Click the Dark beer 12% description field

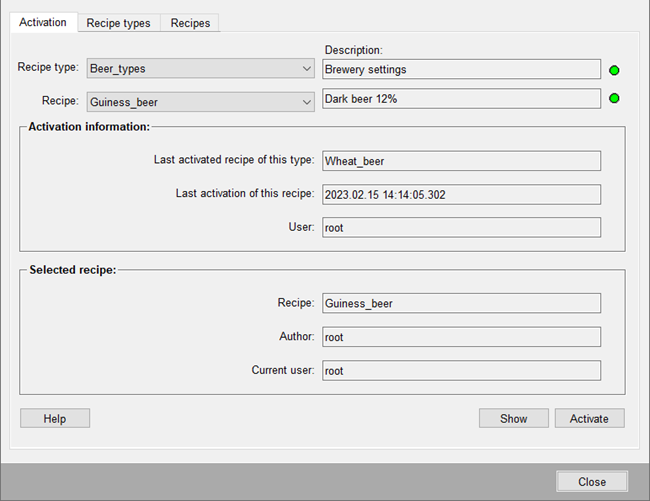[x=461, y=99]
